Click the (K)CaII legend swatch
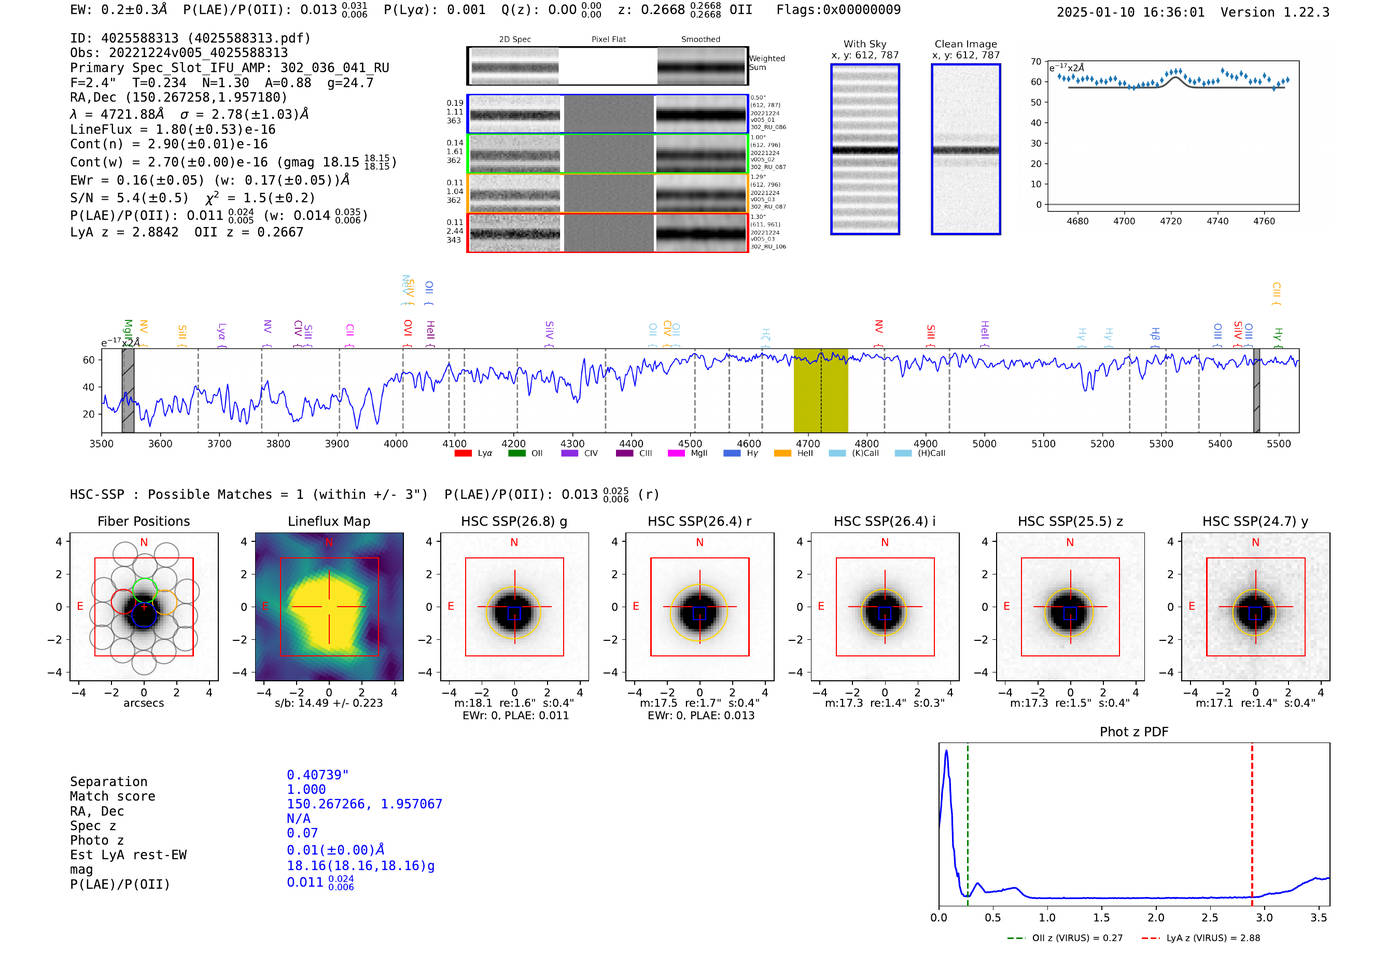This screenshot has width=1400, height=953. [x=837, y=454]
